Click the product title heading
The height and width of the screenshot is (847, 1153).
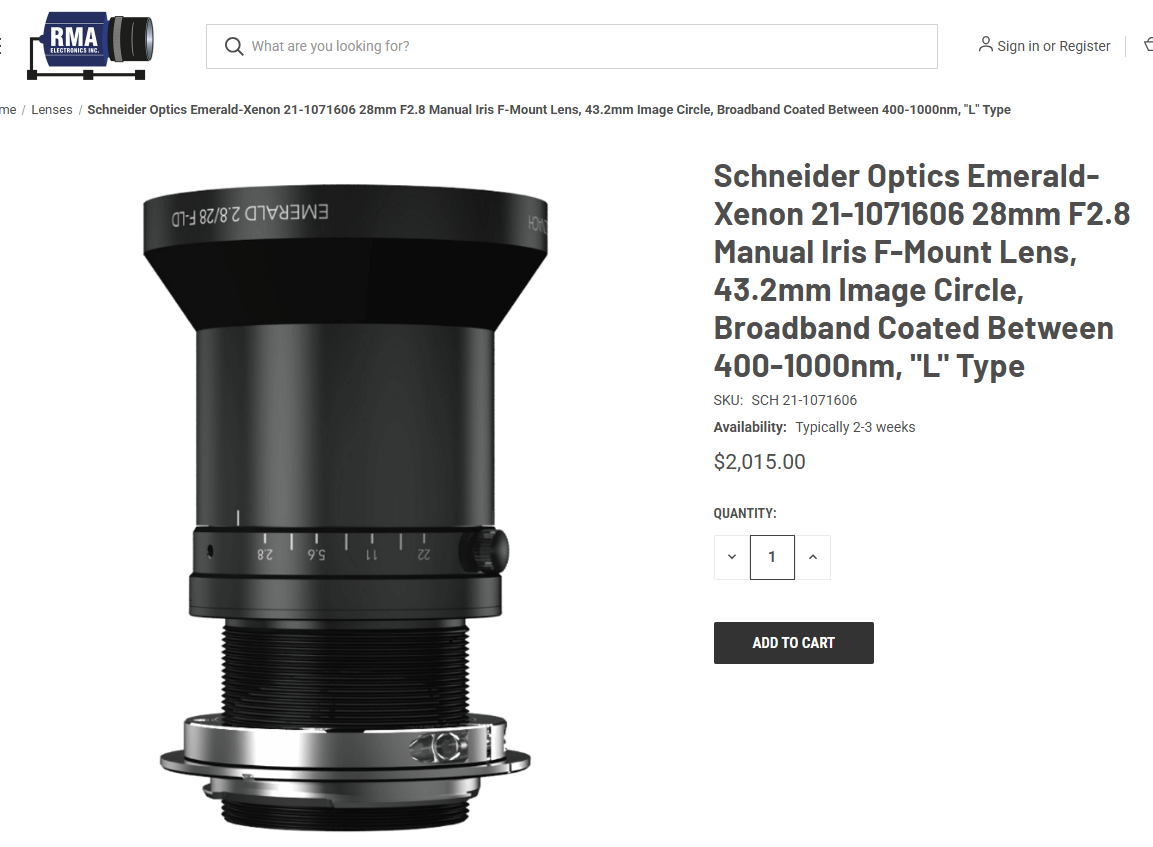(921, 271)
